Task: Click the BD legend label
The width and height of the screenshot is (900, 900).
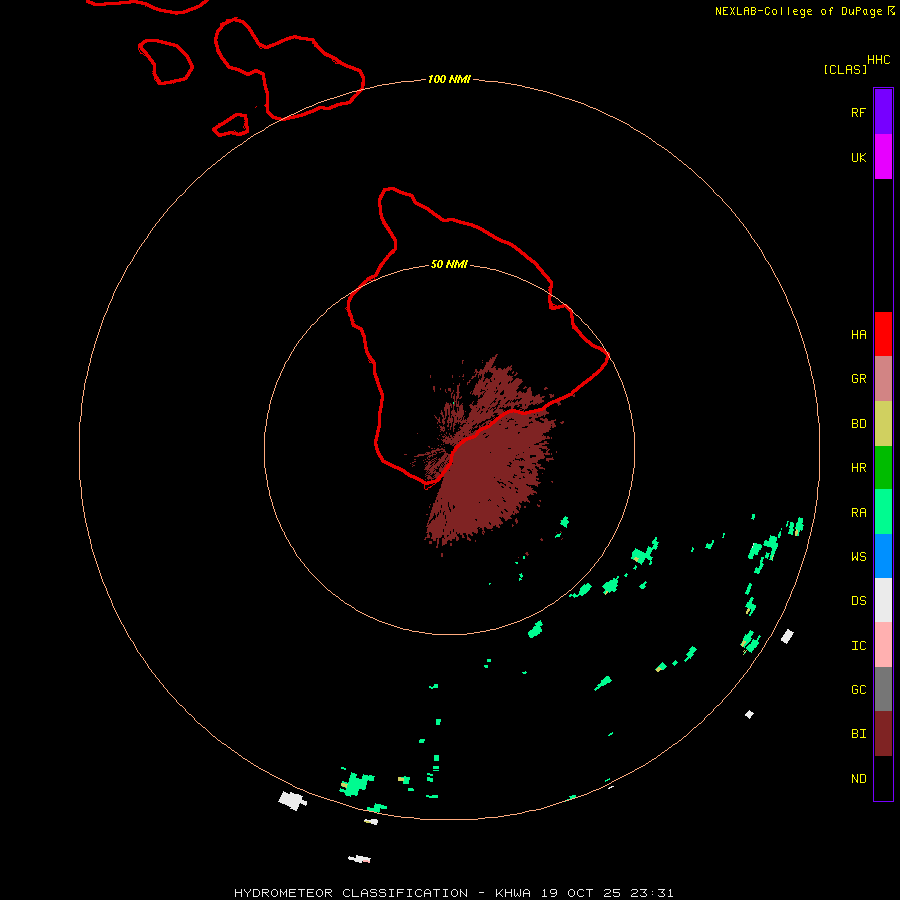Action: (x=859, y=424)
